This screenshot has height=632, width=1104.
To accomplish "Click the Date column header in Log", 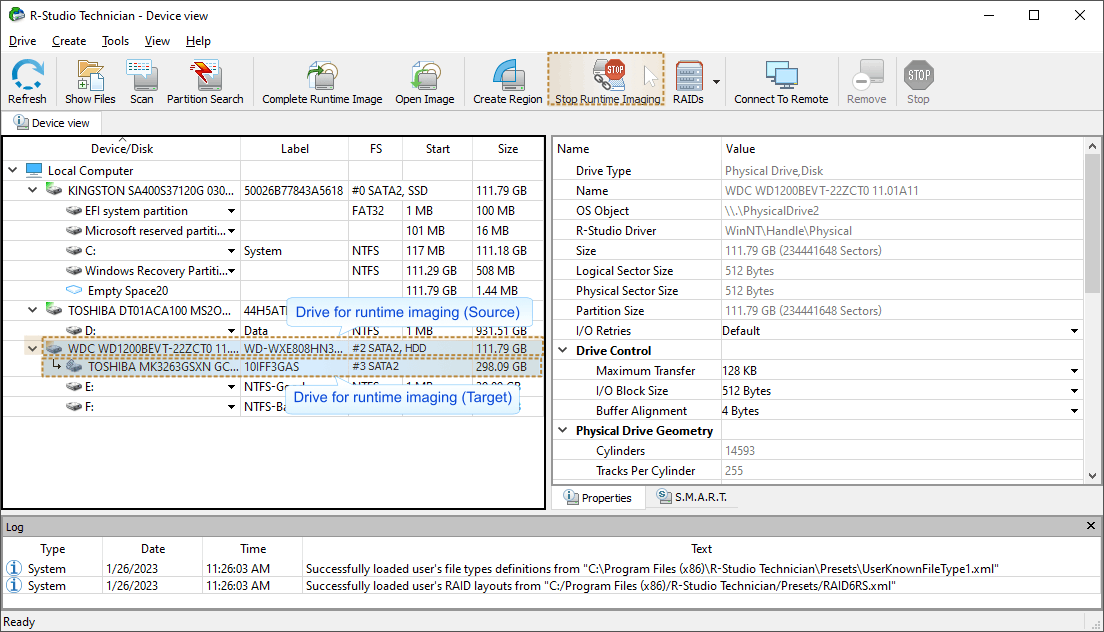I will 153,548.
